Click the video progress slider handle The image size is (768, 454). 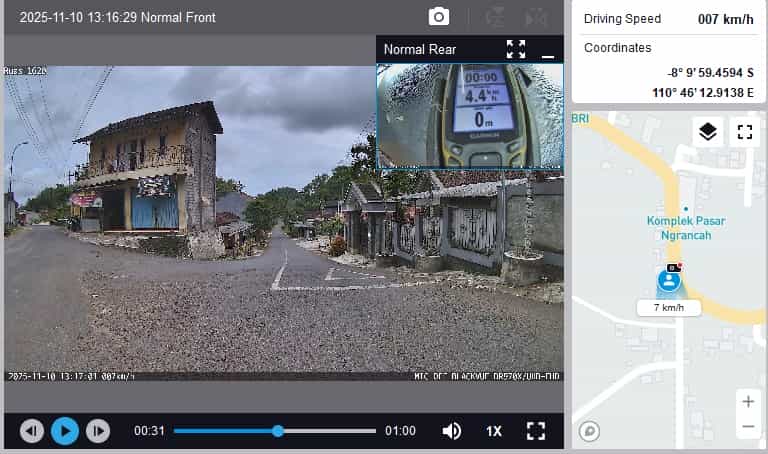tap(278, 431)
